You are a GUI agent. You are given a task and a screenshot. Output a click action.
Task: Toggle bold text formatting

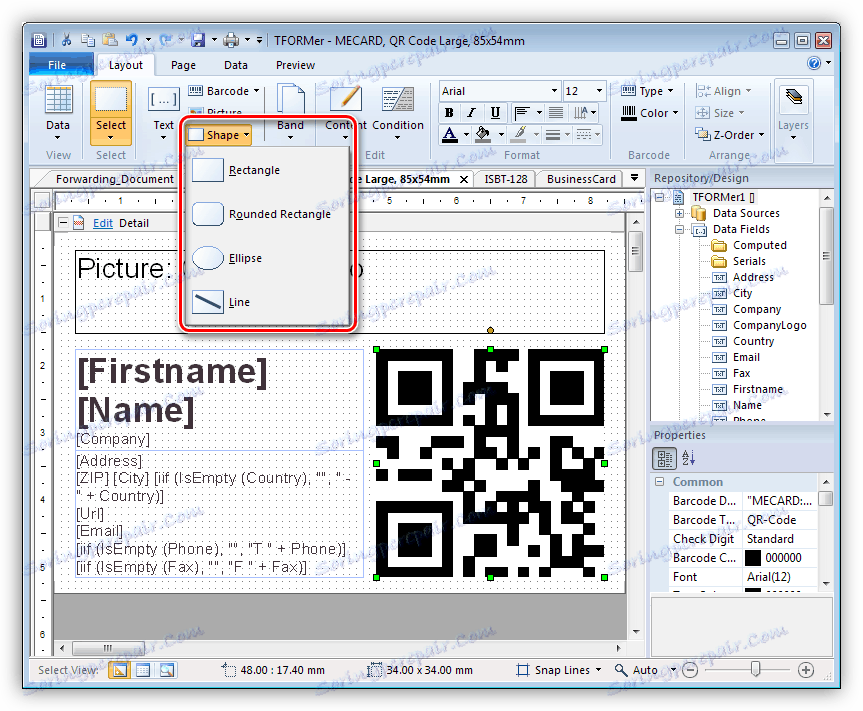click(x=450, y=113)
